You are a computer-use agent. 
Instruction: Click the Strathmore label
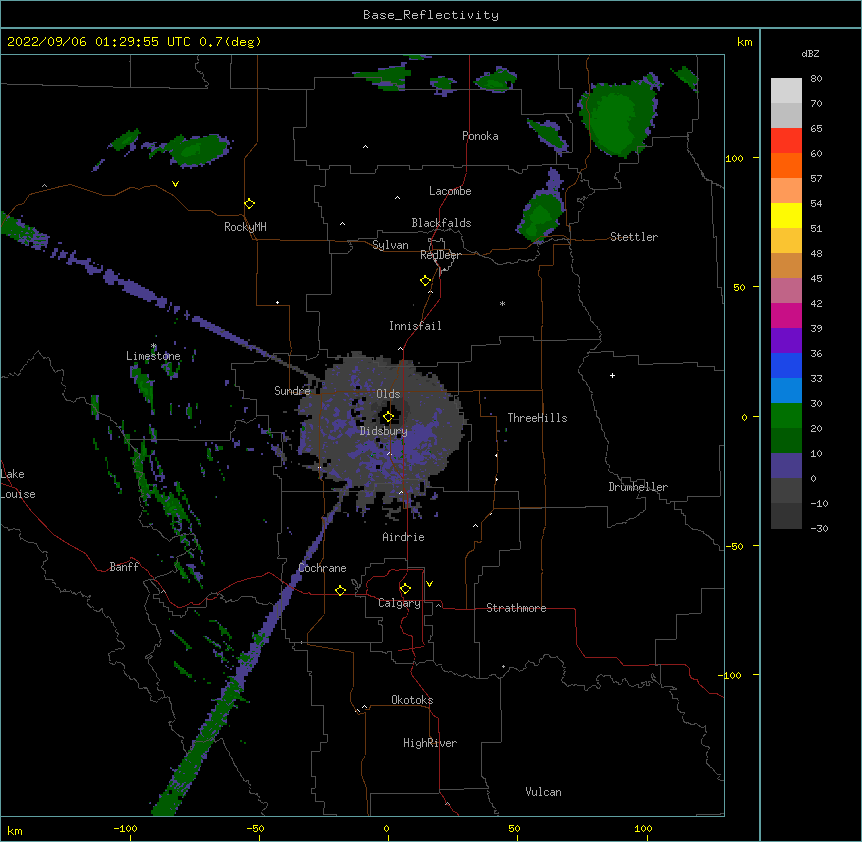click(x=516, y=608)
